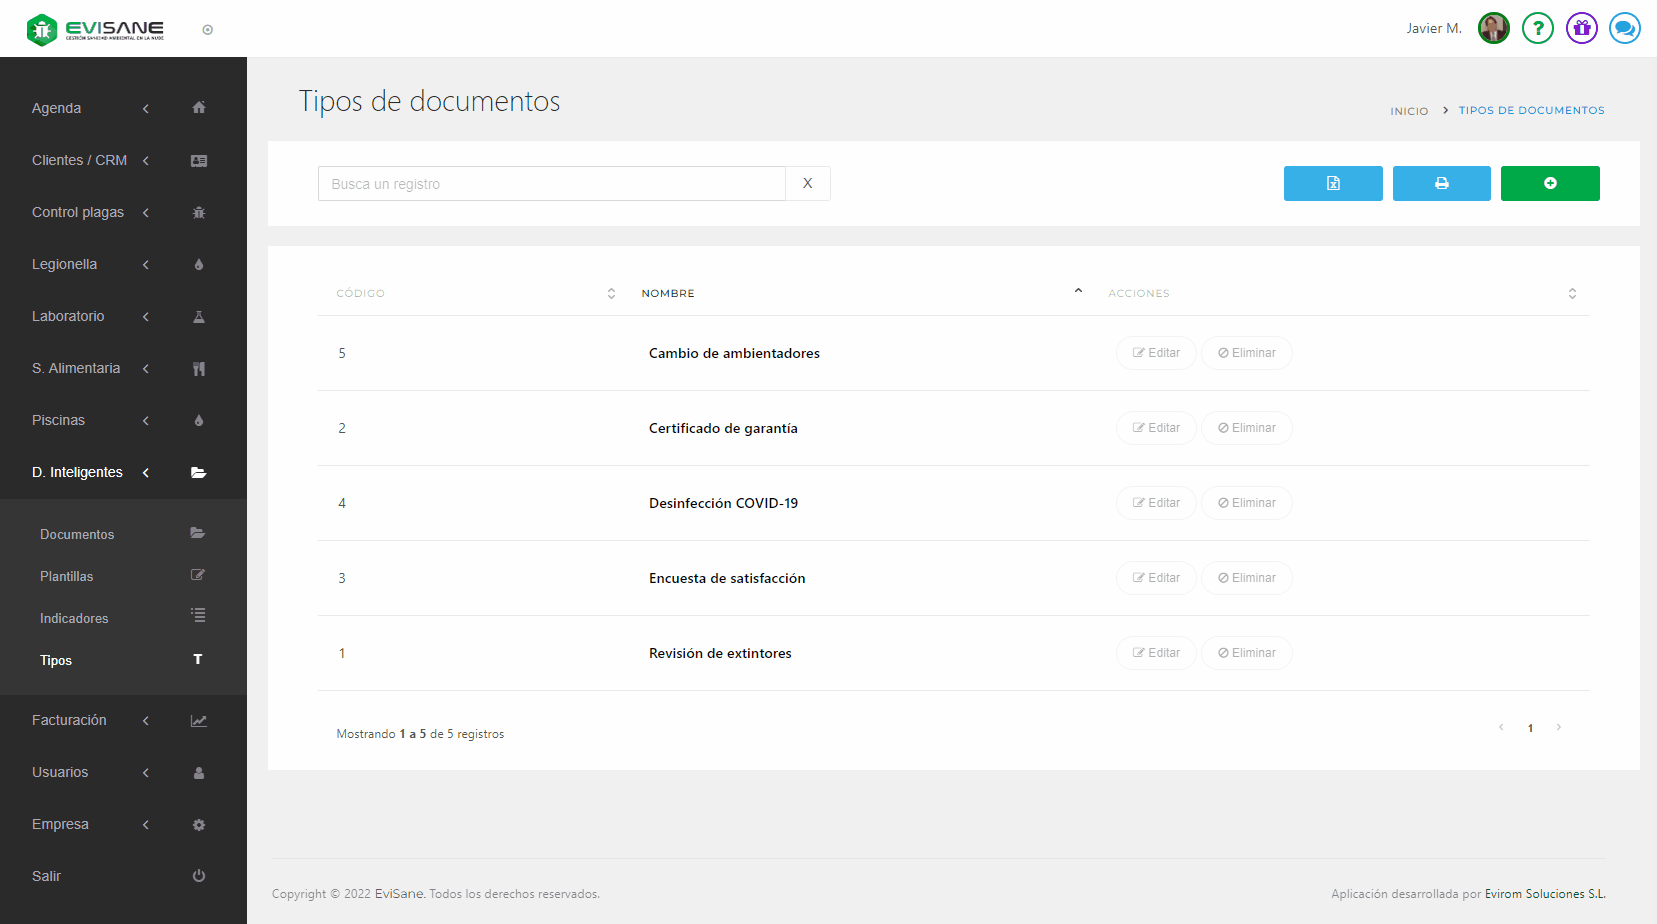Click the print icon button
The height and width of the screenshot is (924, 1657).
[1441, 183]
